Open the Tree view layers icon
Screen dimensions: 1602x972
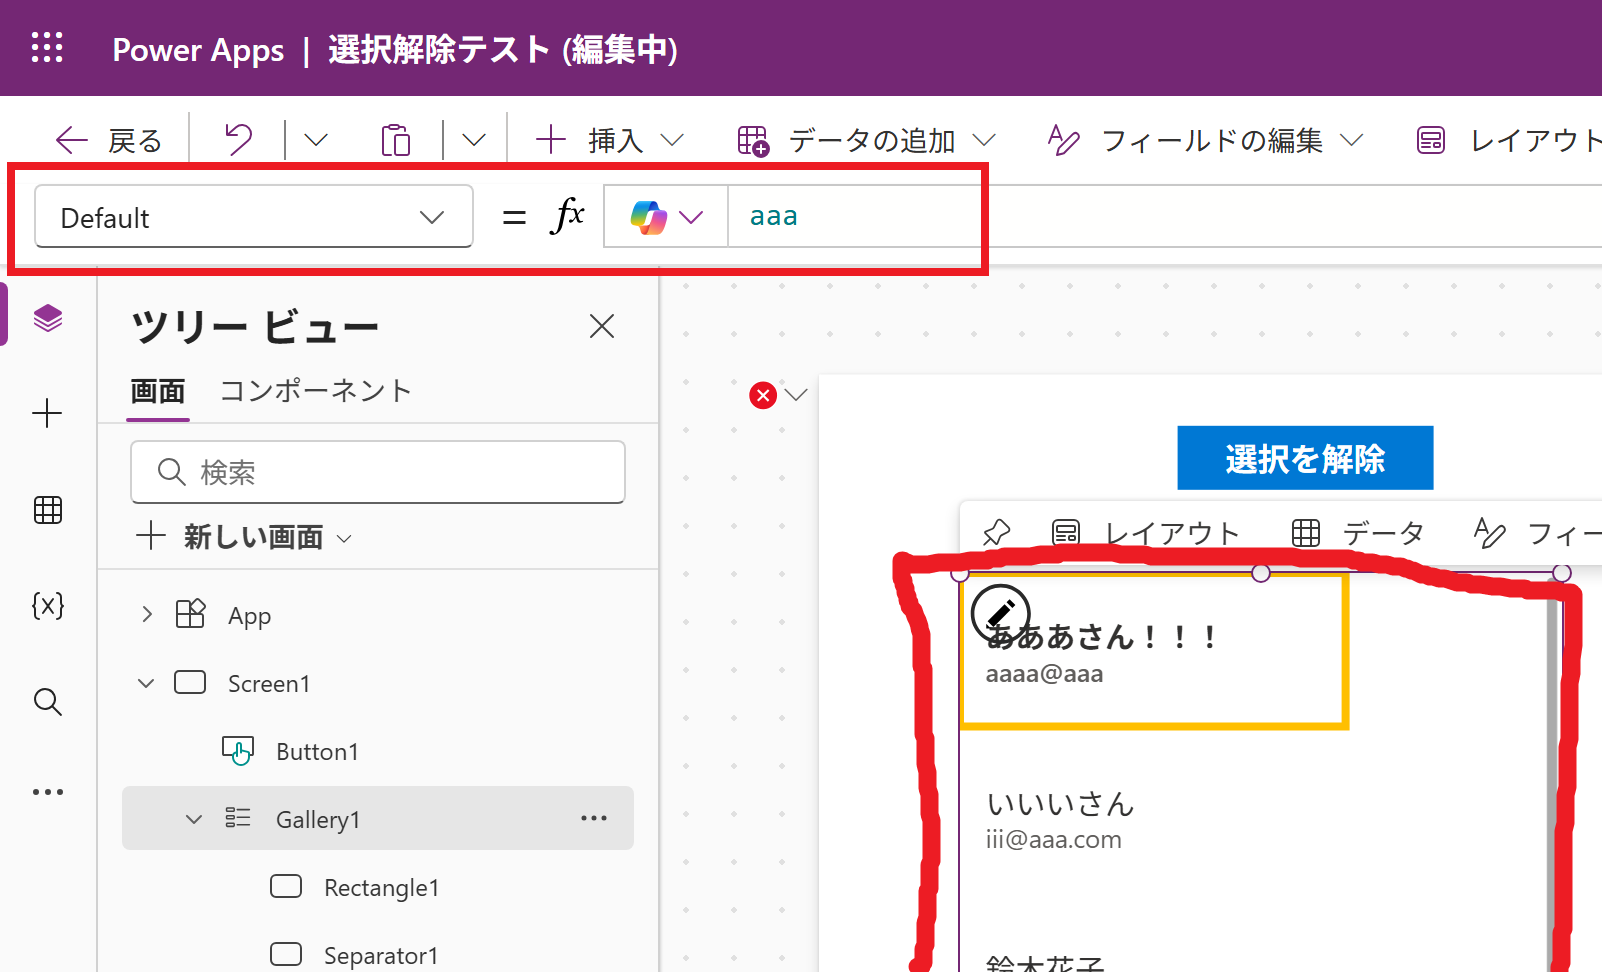point(48,319)
